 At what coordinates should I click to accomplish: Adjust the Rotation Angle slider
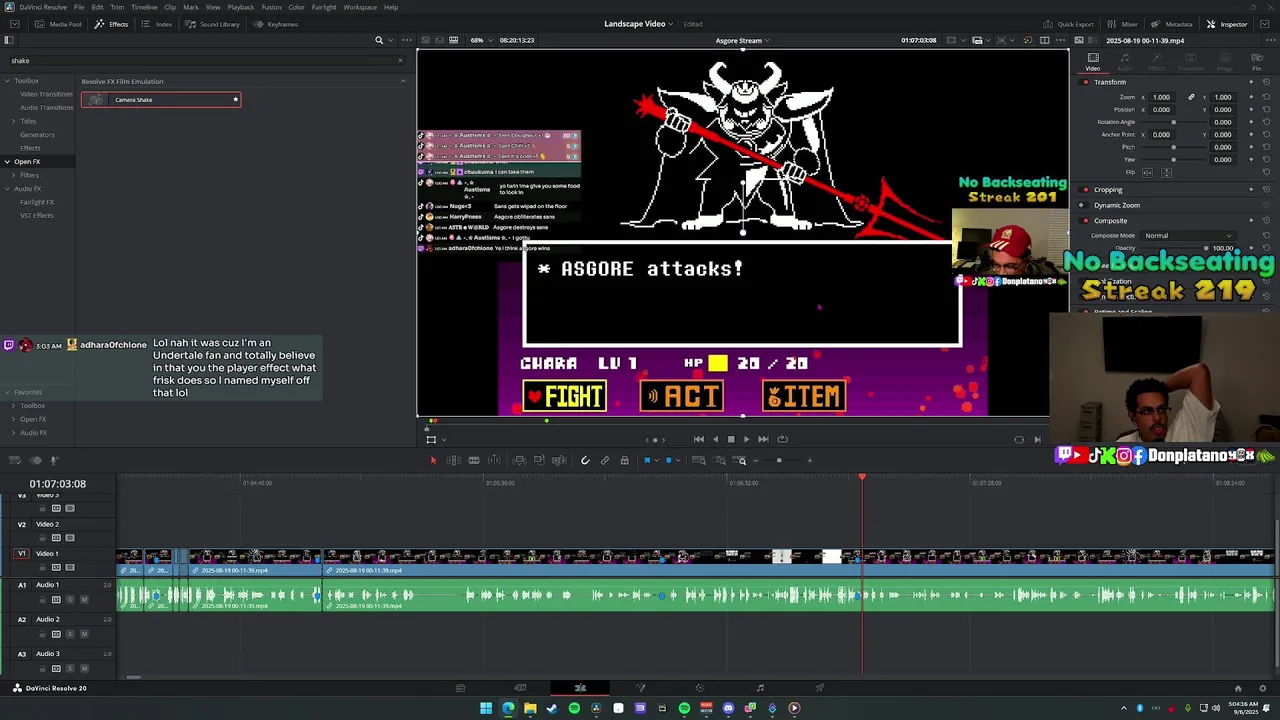pos(1173,122)
